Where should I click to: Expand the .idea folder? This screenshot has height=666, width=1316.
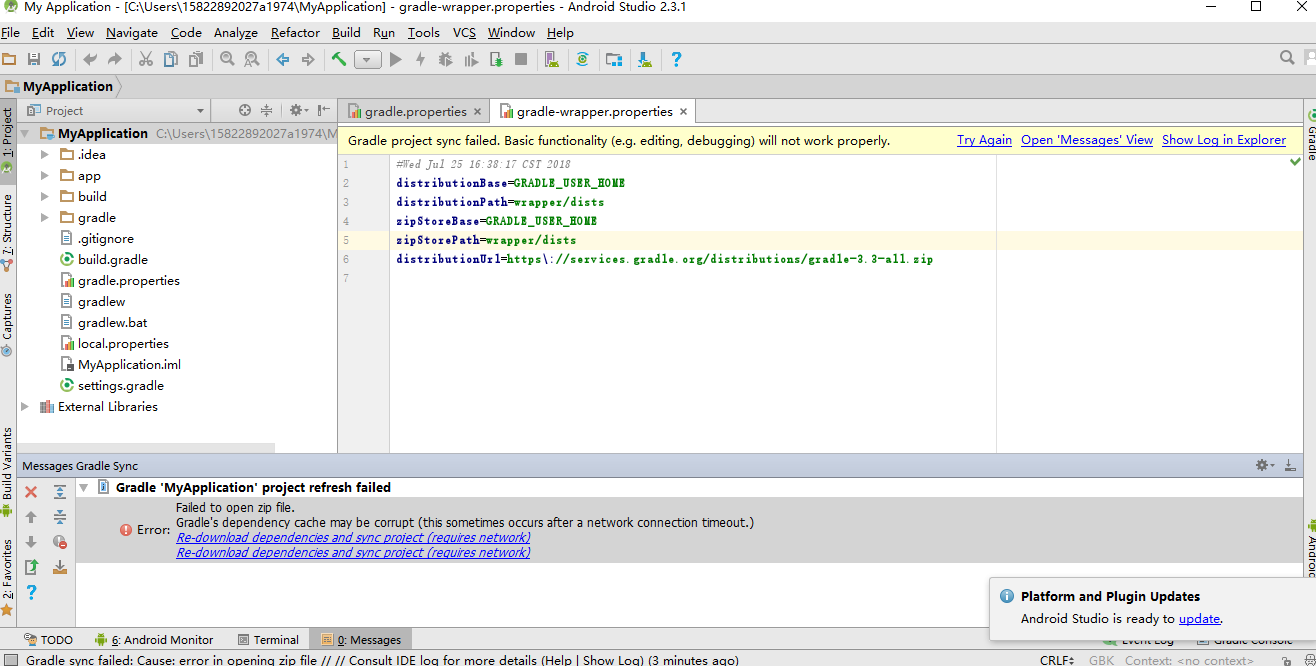pyautogui.click(x=44, y=155)
